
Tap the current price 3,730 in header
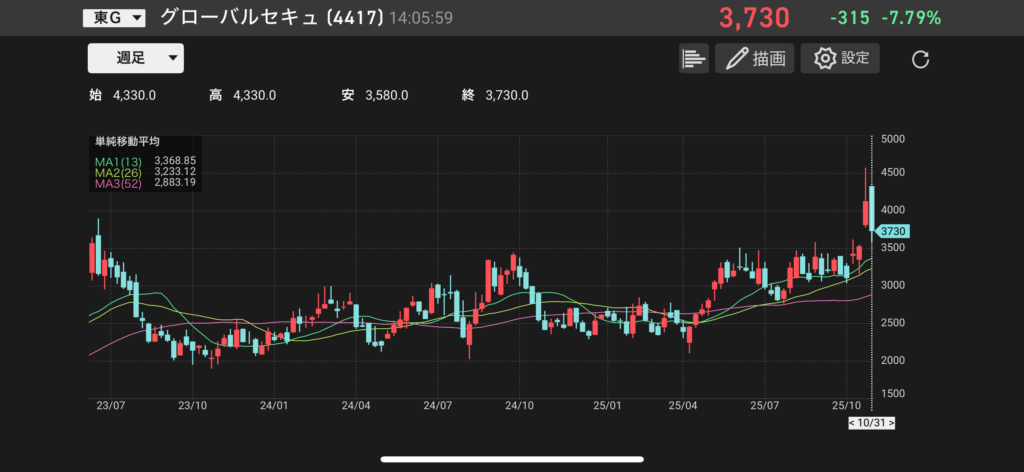[753, 18]
